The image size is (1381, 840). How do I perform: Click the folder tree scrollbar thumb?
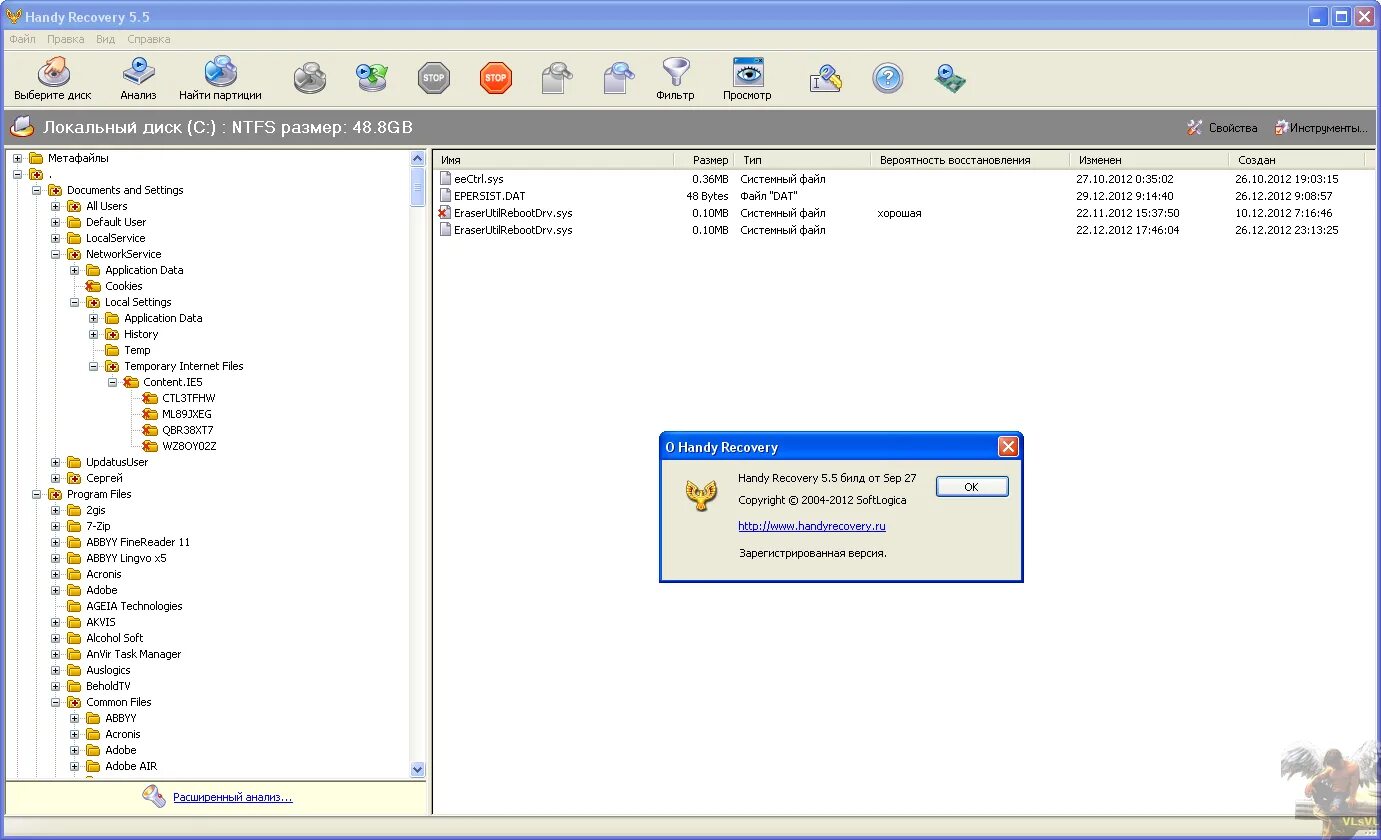[x=418, y=186]
